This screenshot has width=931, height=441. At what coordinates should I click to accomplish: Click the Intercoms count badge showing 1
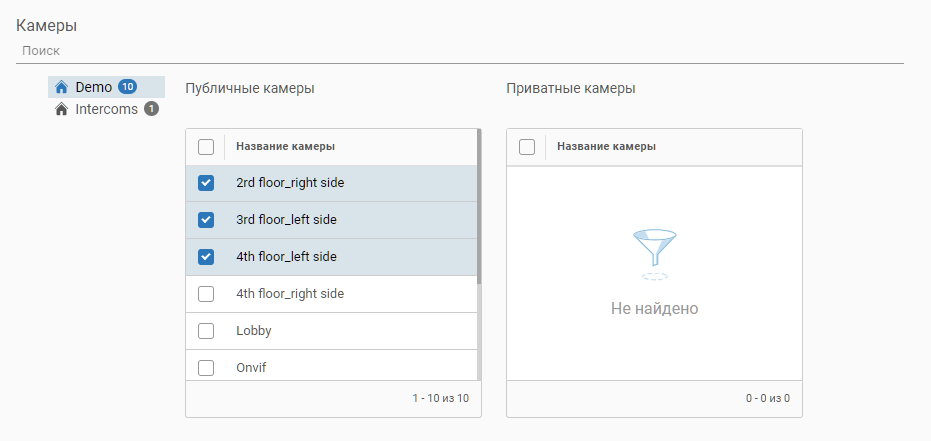pyautogui.click(x=151, y=109)
